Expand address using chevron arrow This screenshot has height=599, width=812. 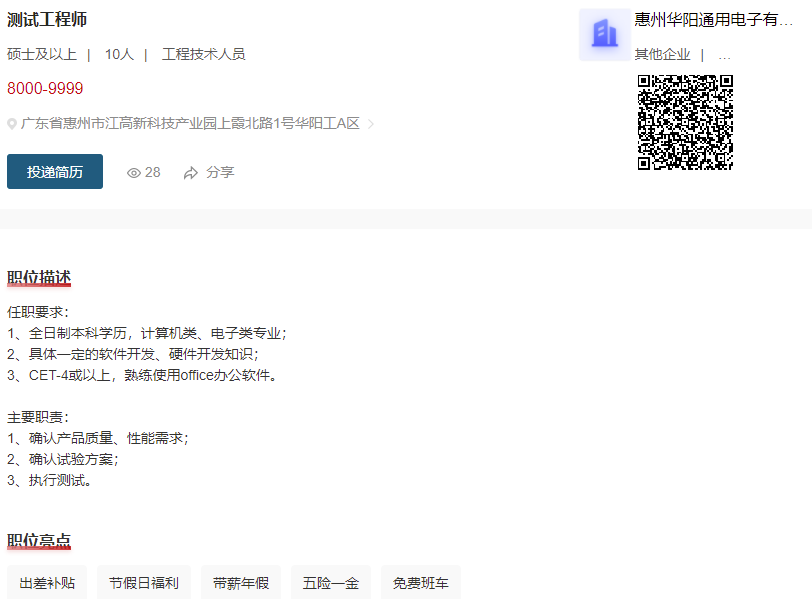pyautogui.click(x=371, y=124)
